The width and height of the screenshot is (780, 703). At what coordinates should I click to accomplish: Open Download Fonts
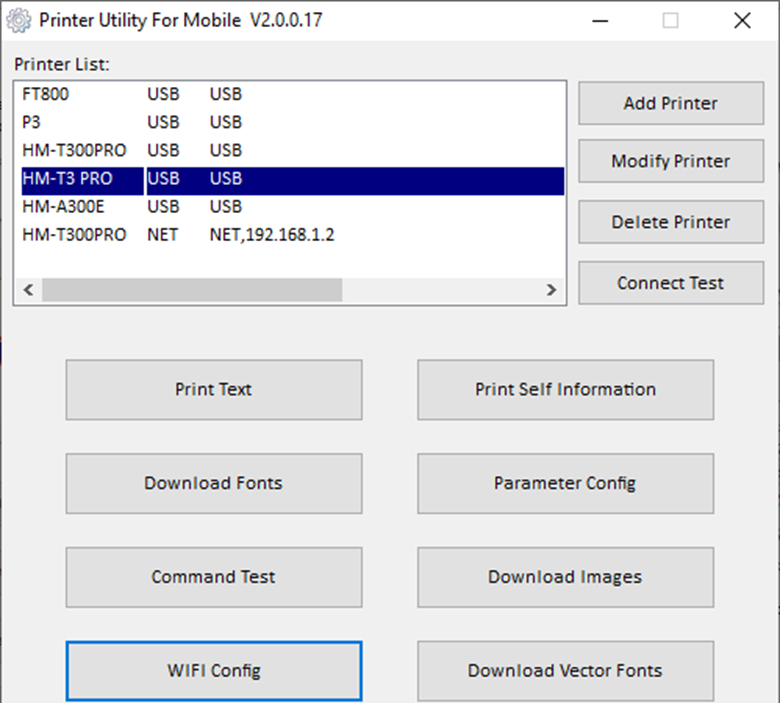click(214, 483)
